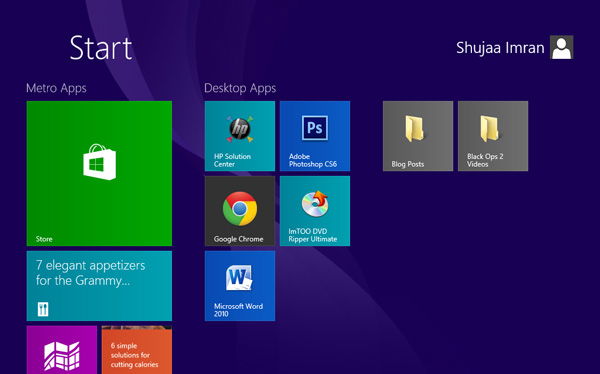Click the shopping bag icon in Store tile
The image size is (600, 374).
(x=99, y=162)
